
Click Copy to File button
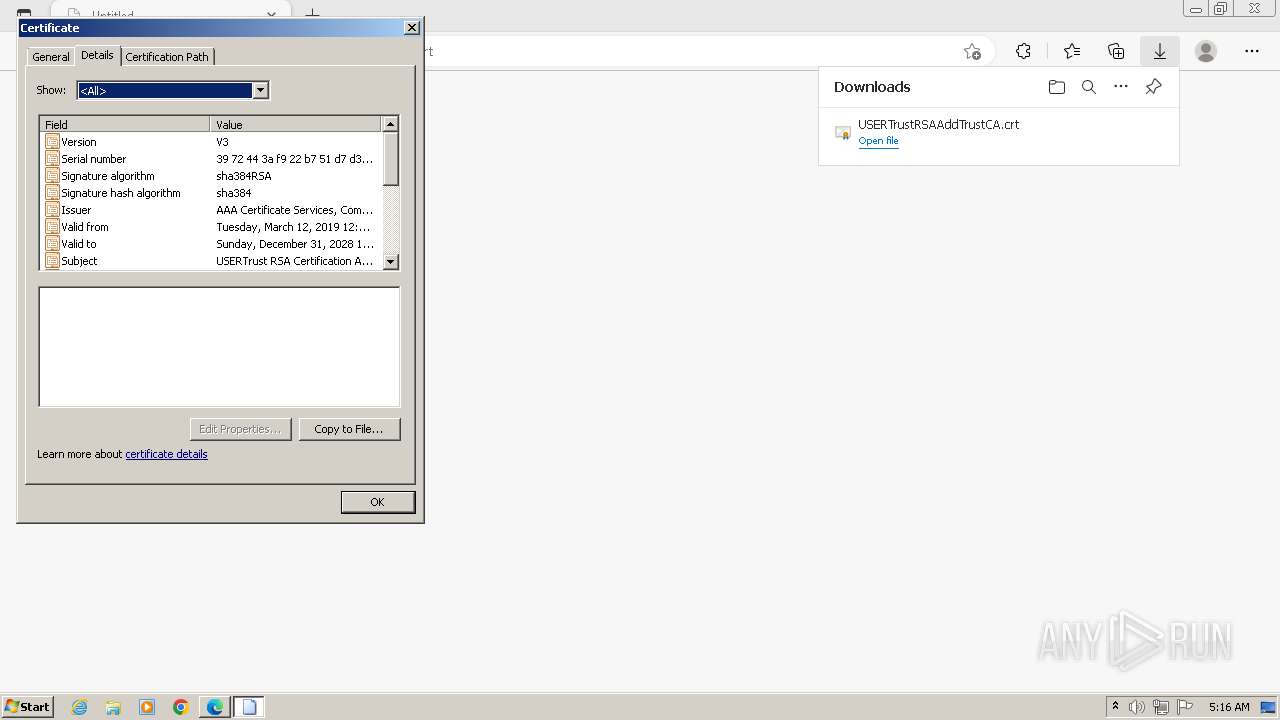tap(349, 429)
